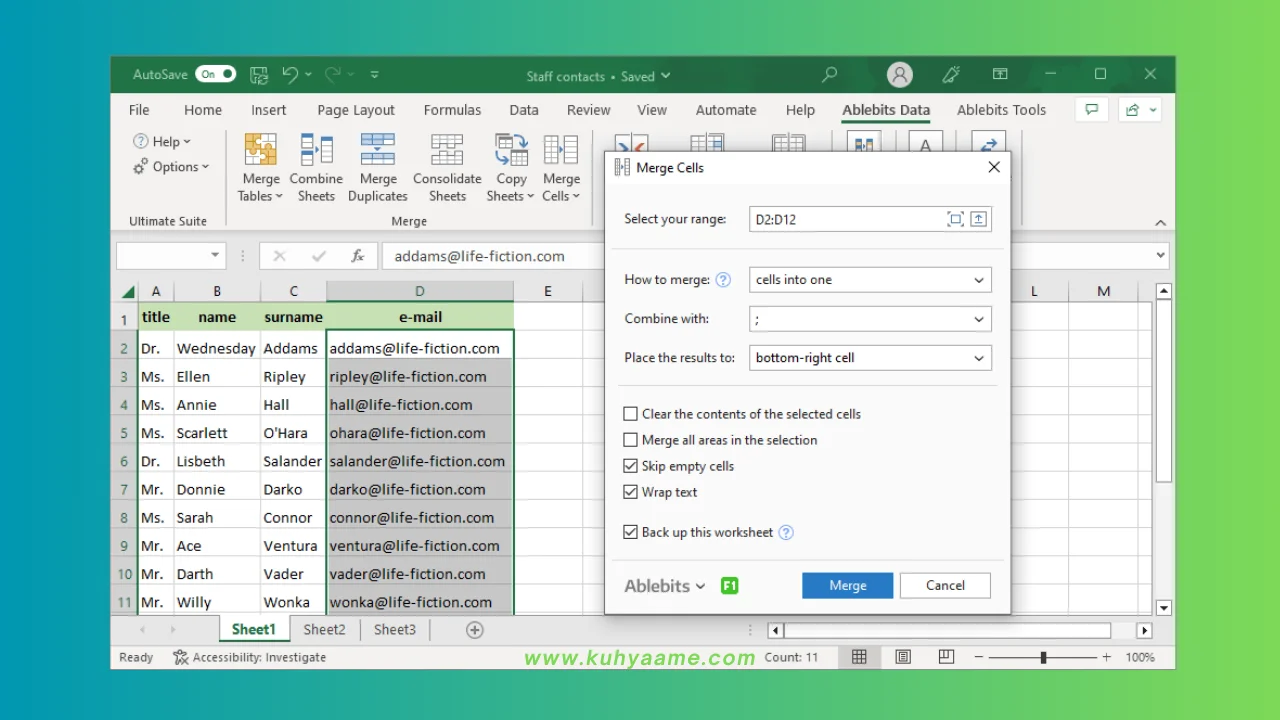Open the Name Box dropdown arrow
This screenshot has width=1280, height=720.
point(214,256)
